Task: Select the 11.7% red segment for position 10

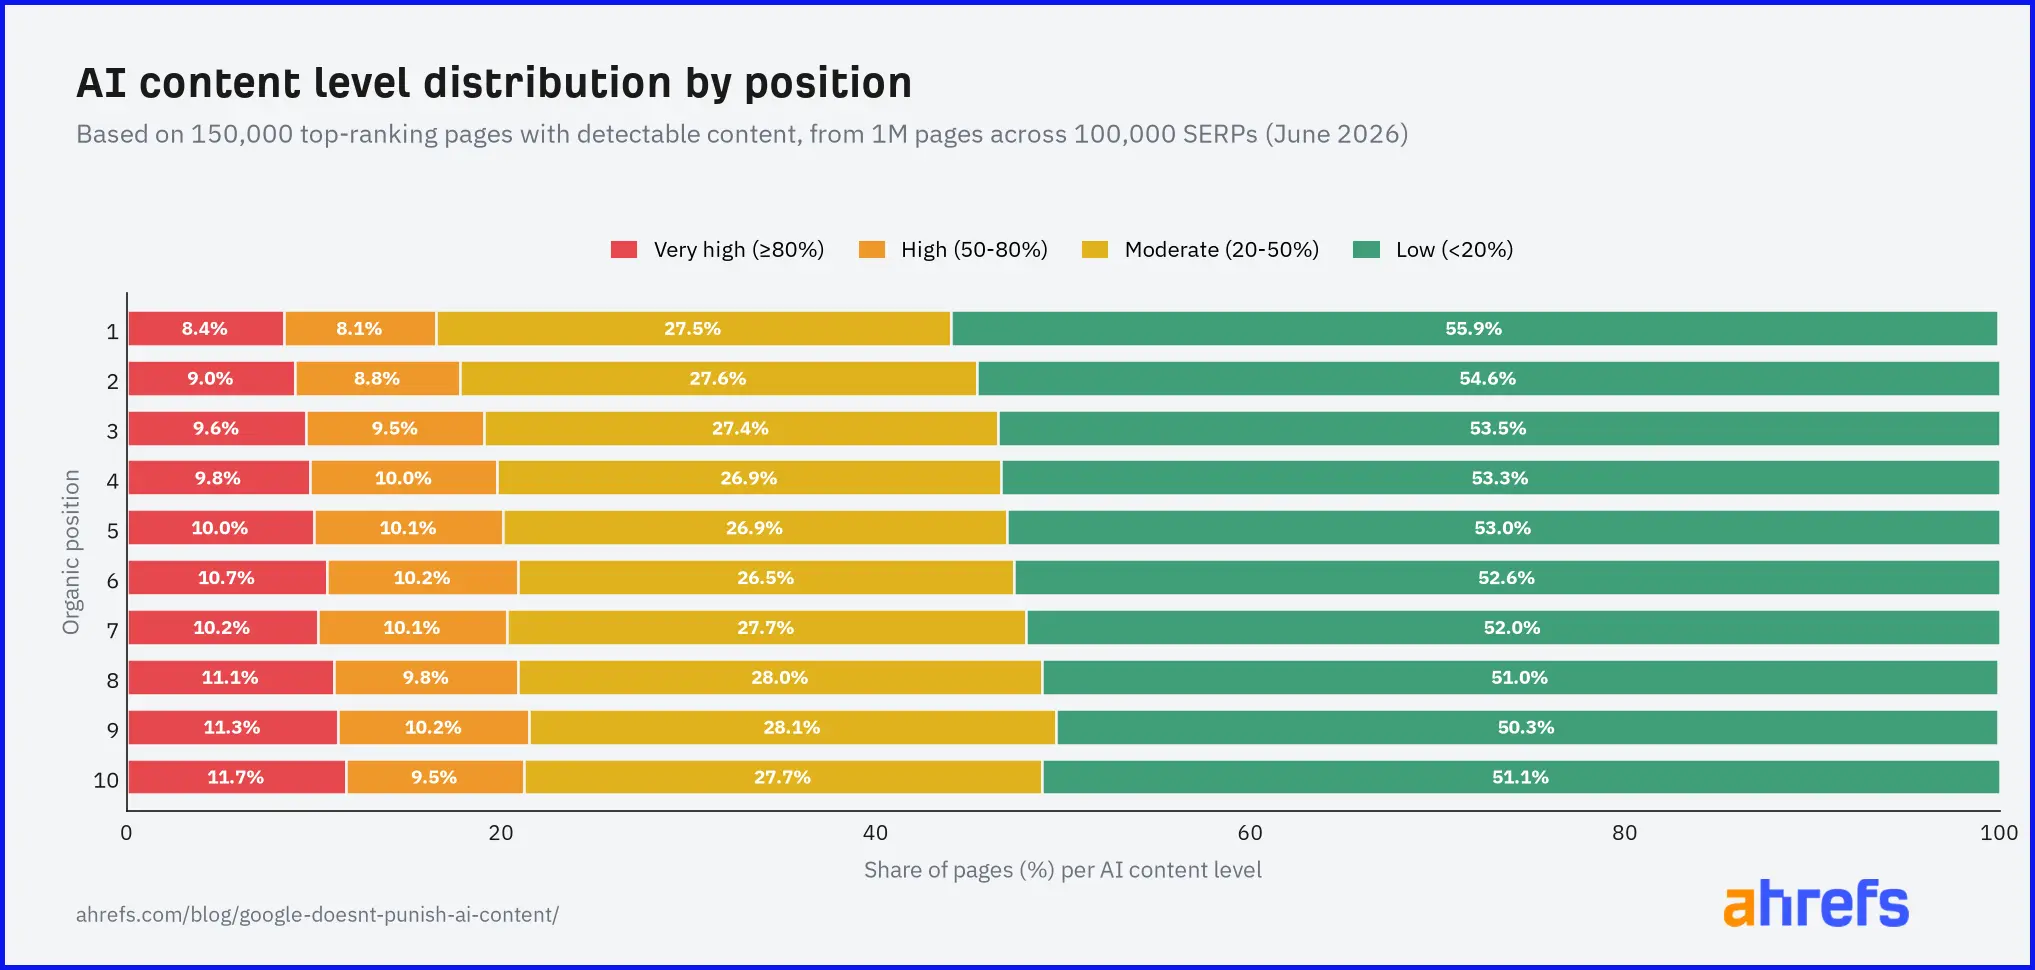Action: pyautogui.click(x=237, y=777)
